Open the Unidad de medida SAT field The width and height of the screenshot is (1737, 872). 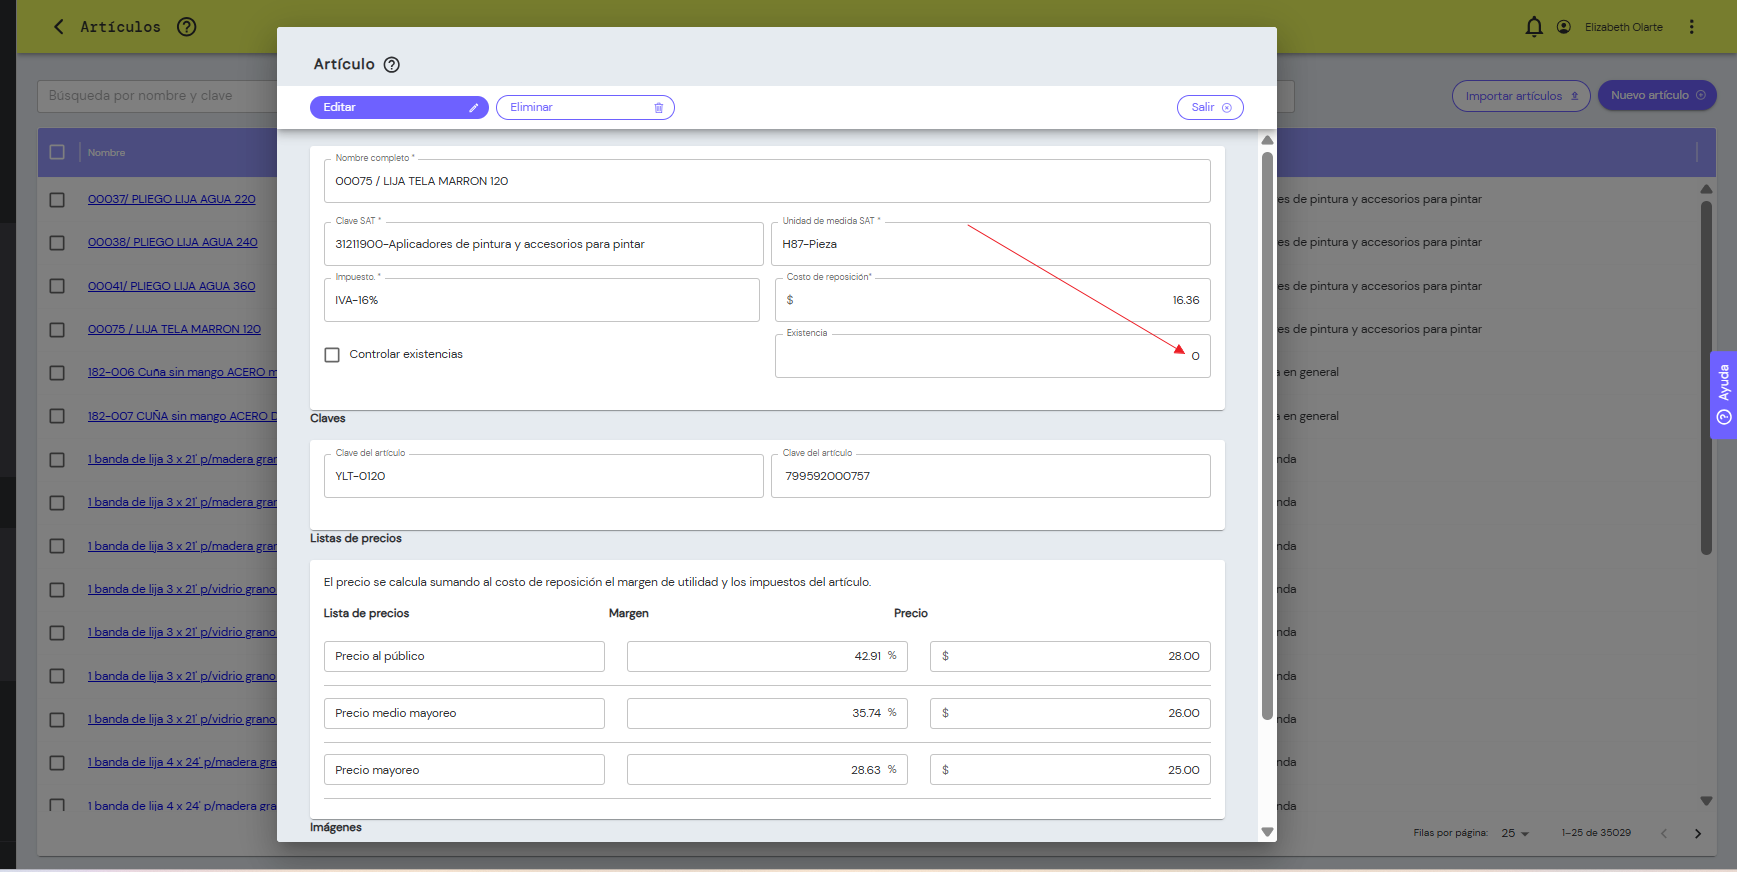point(990,244)
